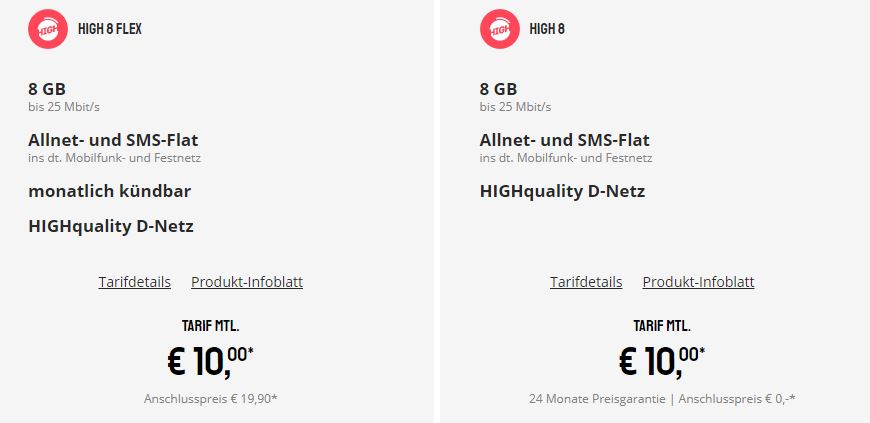Open Produkt-Infoblatt for the HIGH 8 FLEX plan
870x423 pixels.
click(x=247, y=282)
